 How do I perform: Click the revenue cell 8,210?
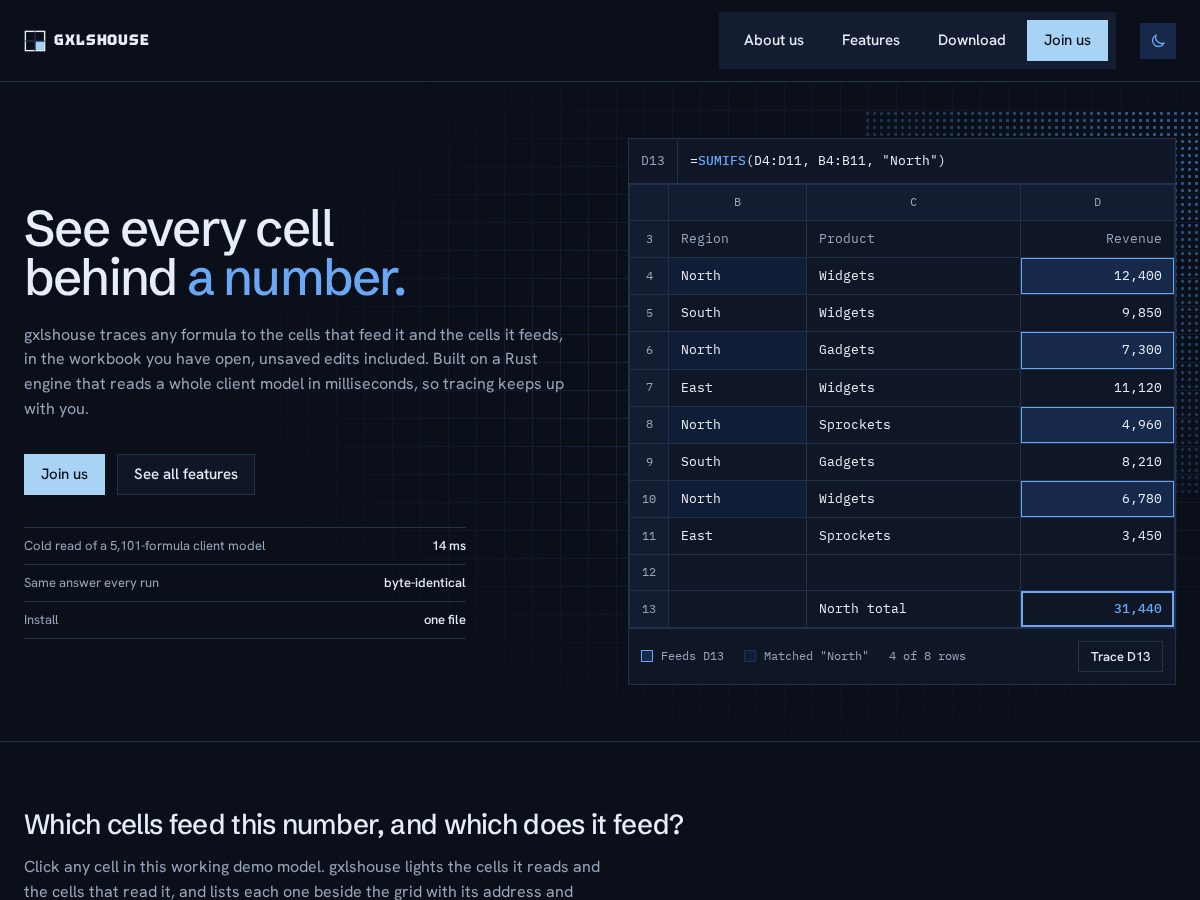1097,462
